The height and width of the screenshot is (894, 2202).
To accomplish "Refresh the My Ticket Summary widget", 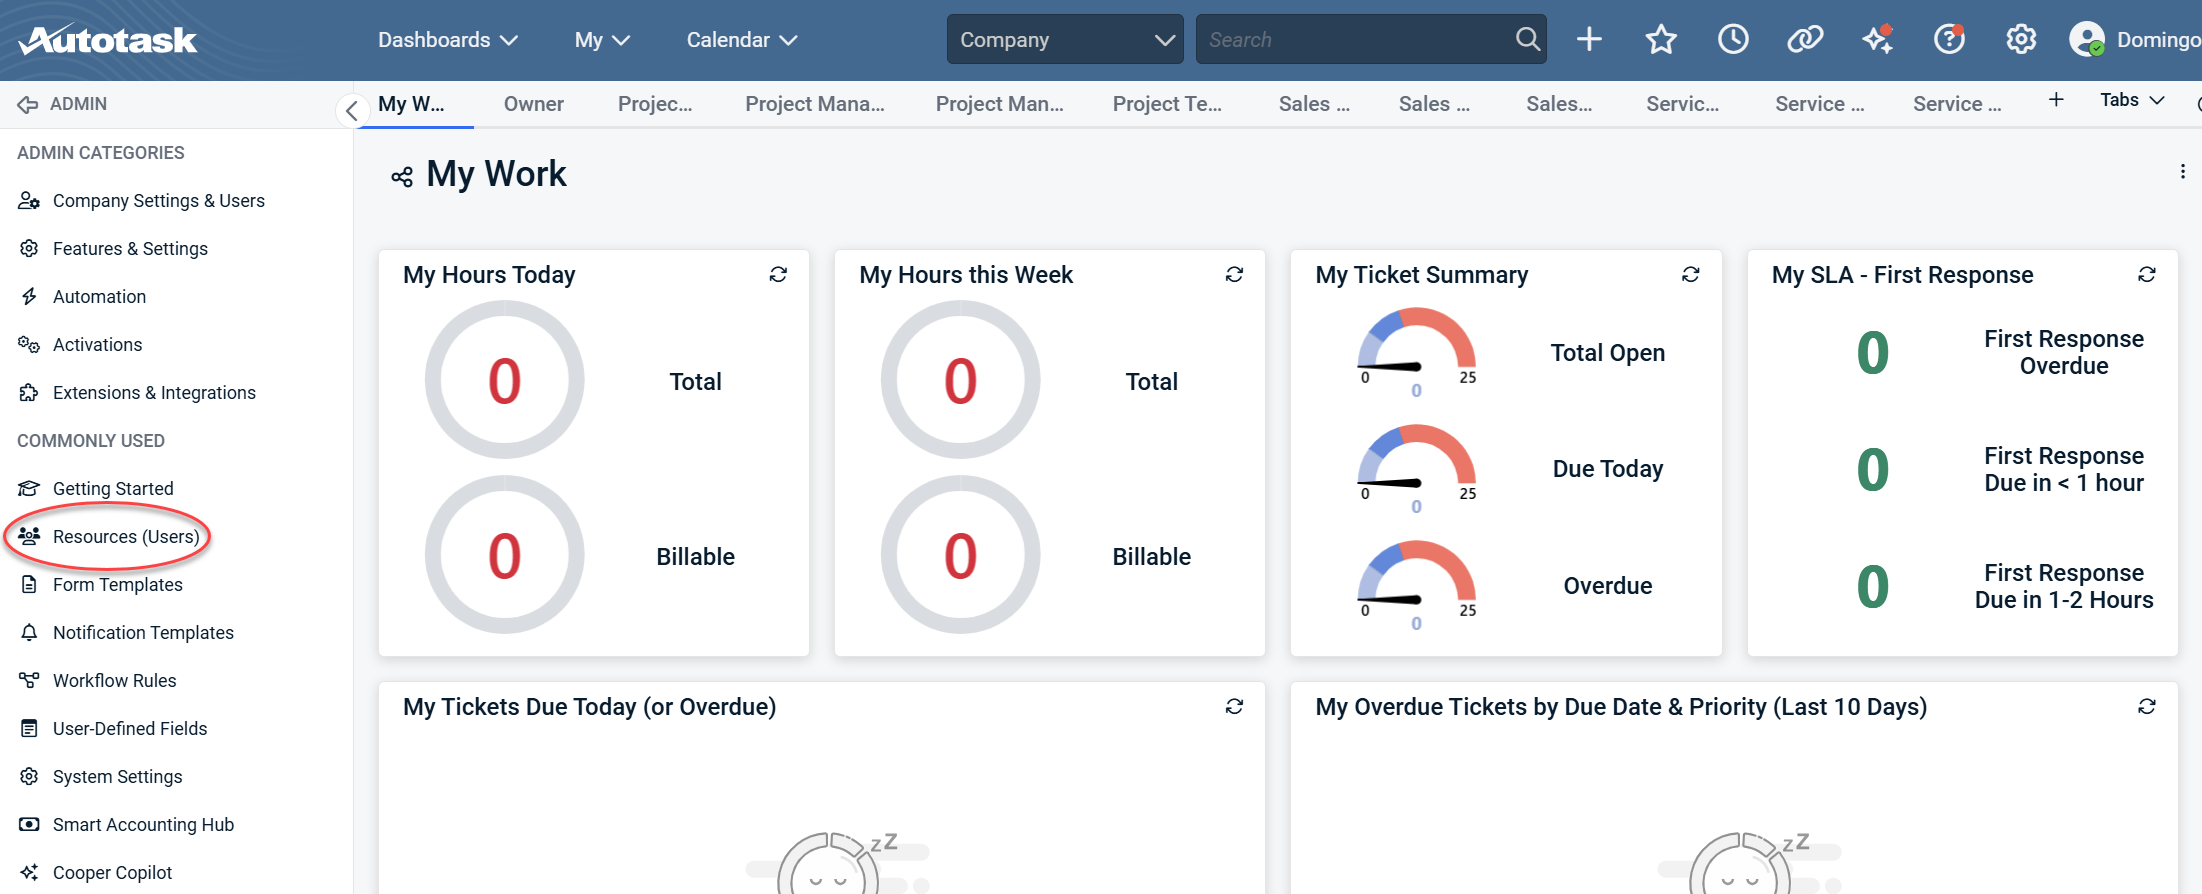I will click(x=1690, y=274).
